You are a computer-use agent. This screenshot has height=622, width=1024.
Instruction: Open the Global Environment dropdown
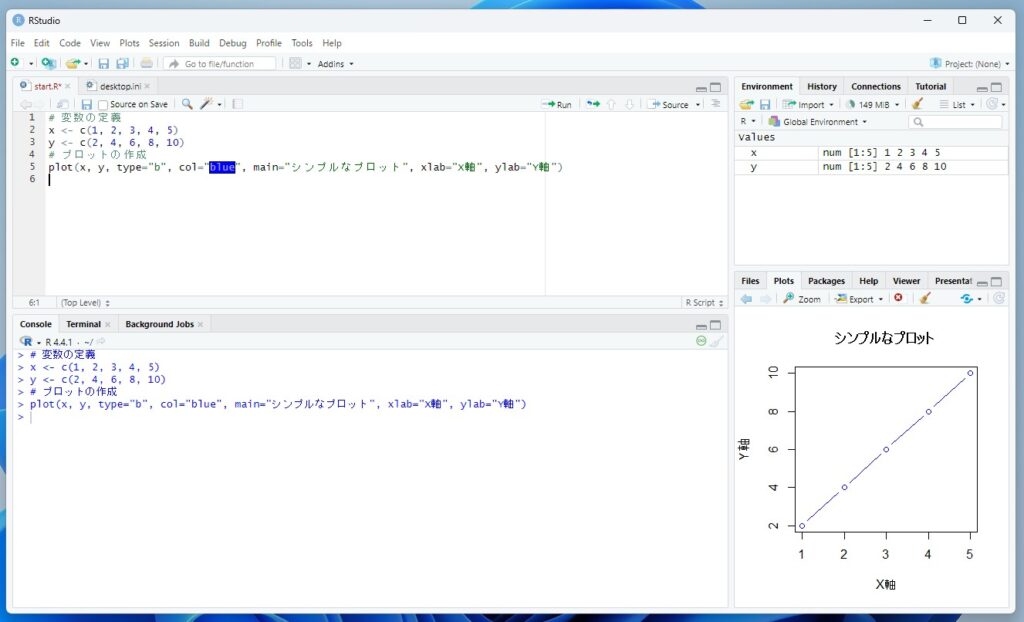pos(818,122)
